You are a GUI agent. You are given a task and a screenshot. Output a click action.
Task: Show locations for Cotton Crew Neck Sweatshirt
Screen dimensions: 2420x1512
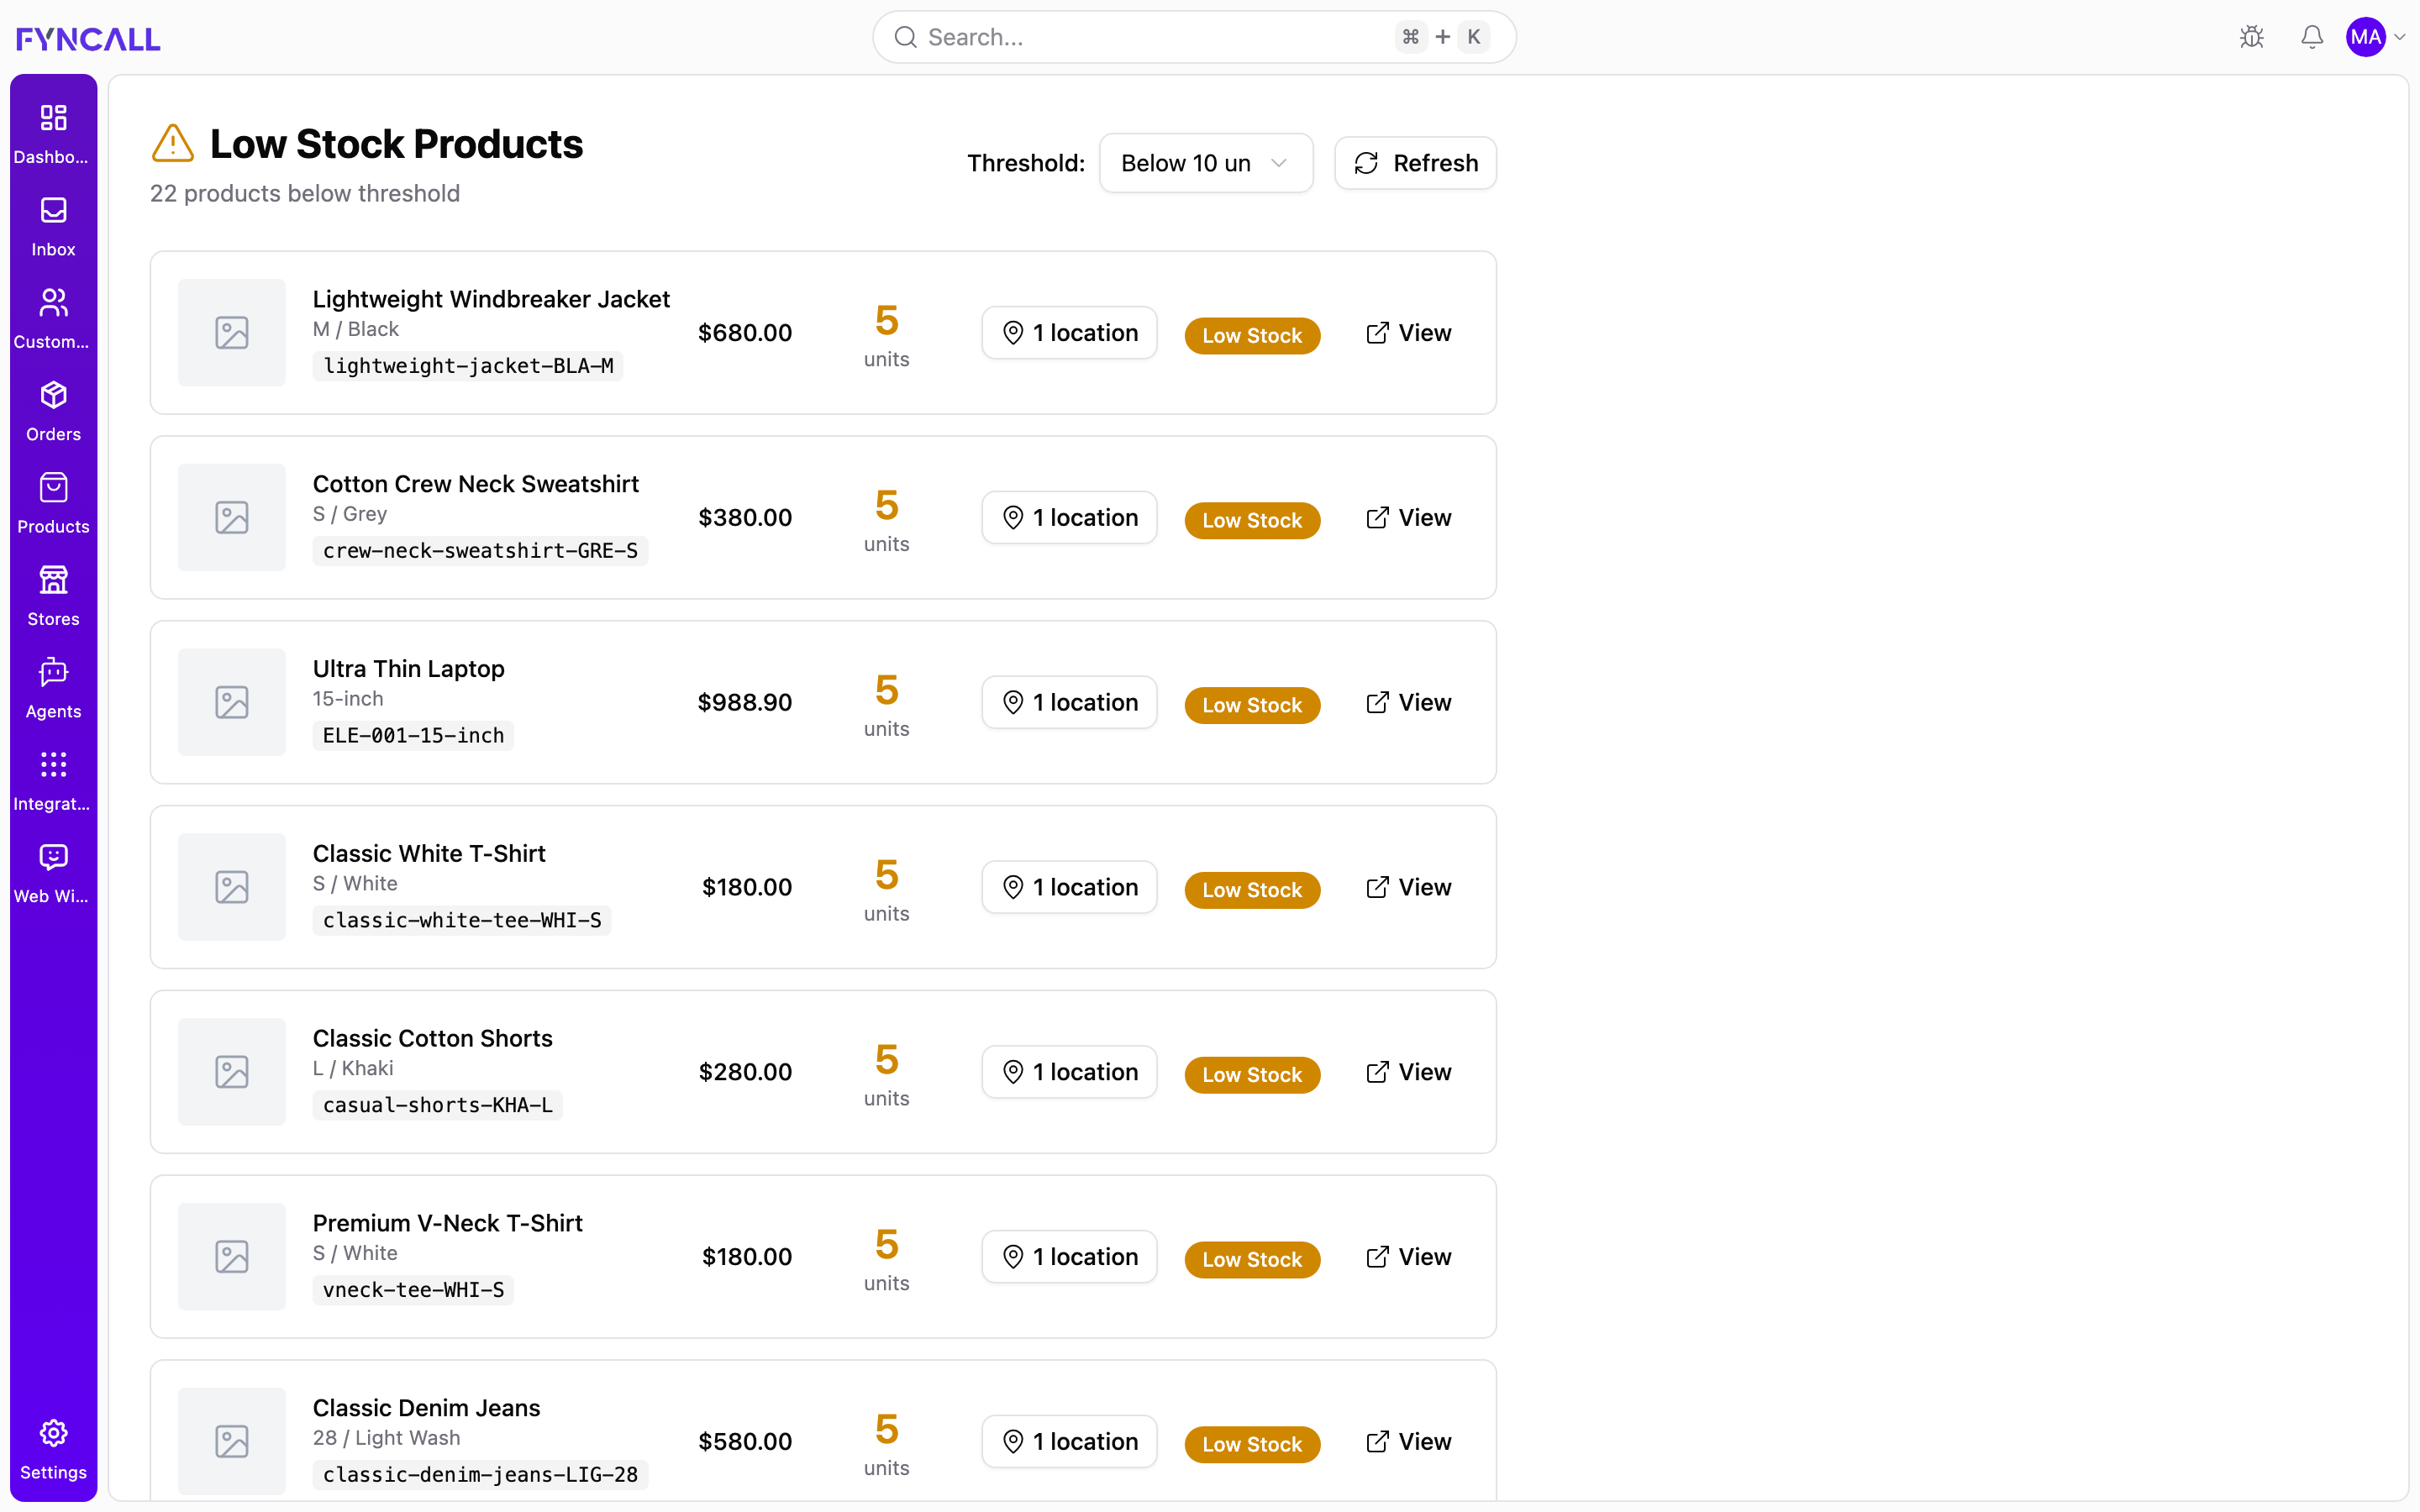1069,518
